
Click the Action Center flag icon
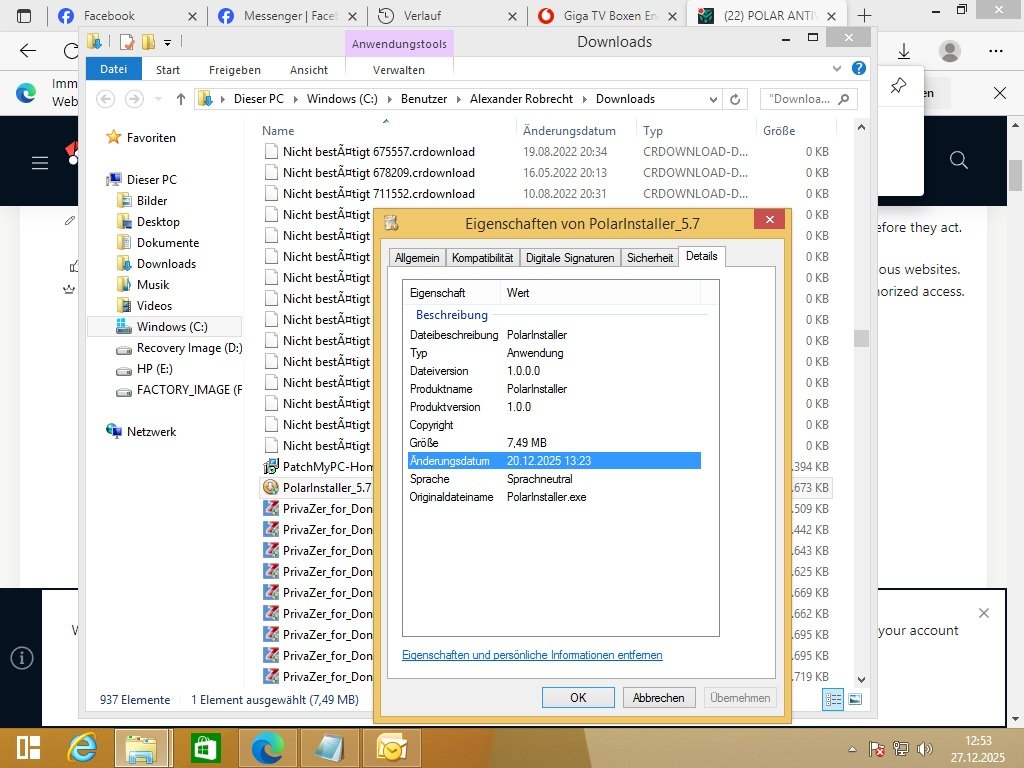click(876, 749)
